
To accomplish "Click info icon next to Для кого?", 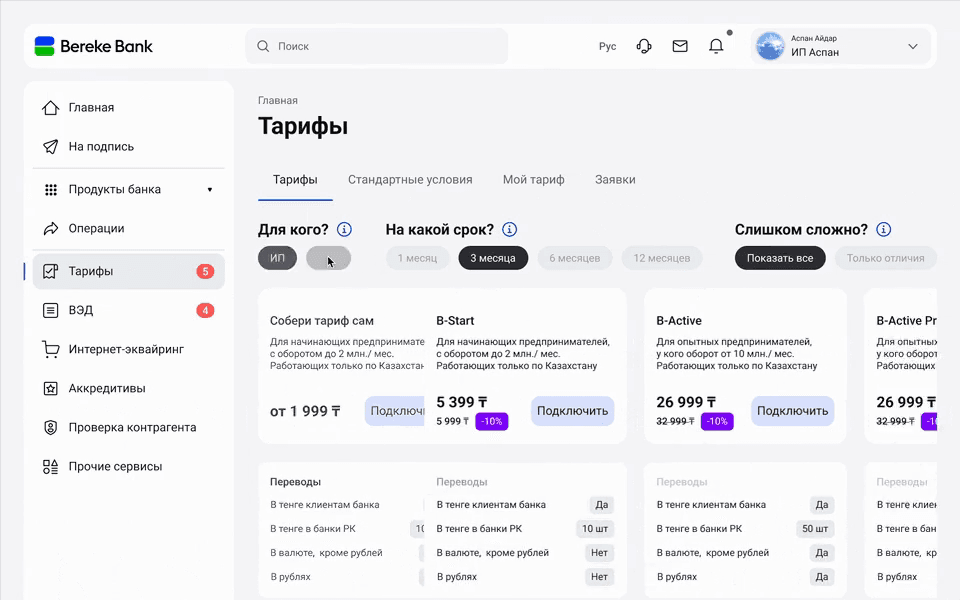I will click(x=344, y=230).
